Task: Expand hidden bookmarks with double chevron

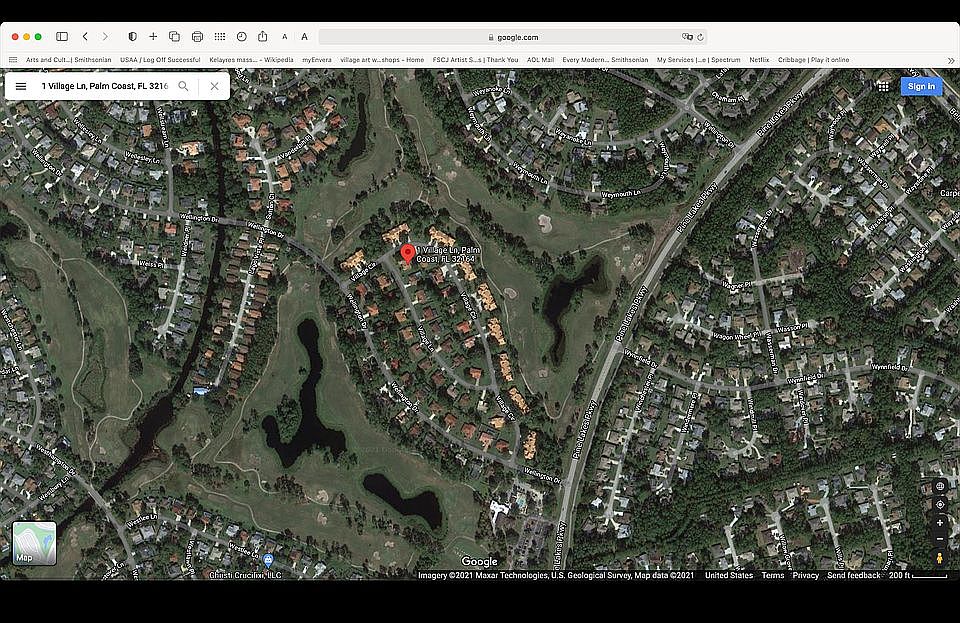Action: [951, 60]
